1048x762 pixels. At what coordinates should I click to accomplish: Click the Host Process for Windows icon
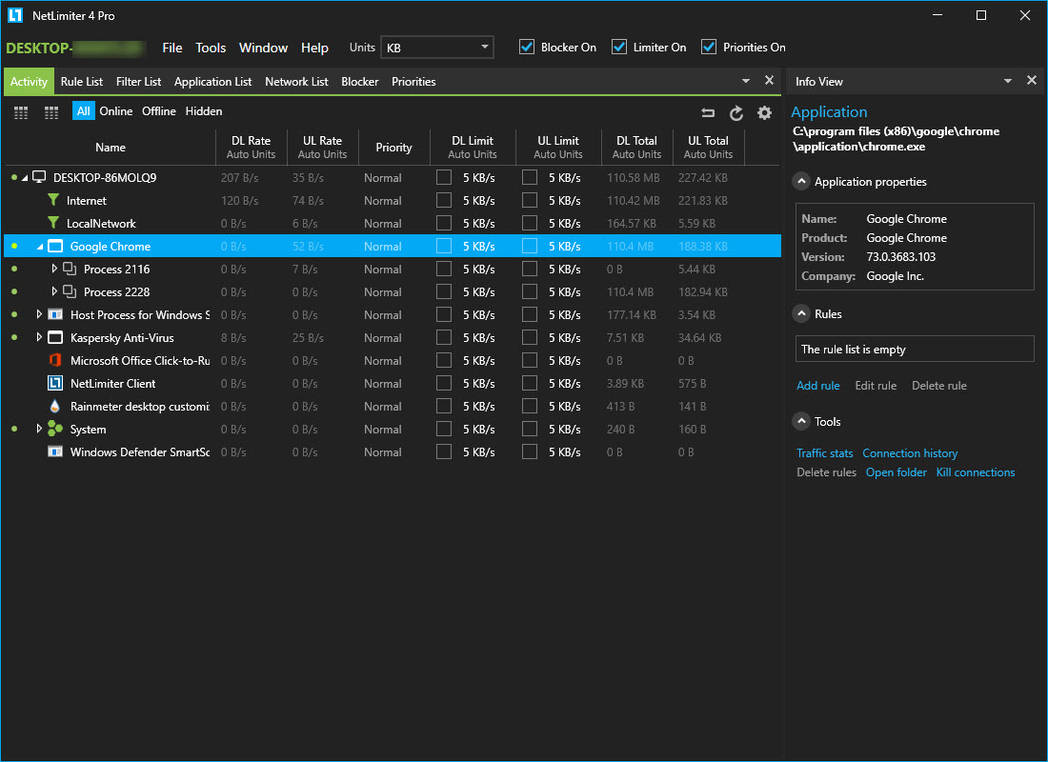pyautogui.click(x=55, y=314)
